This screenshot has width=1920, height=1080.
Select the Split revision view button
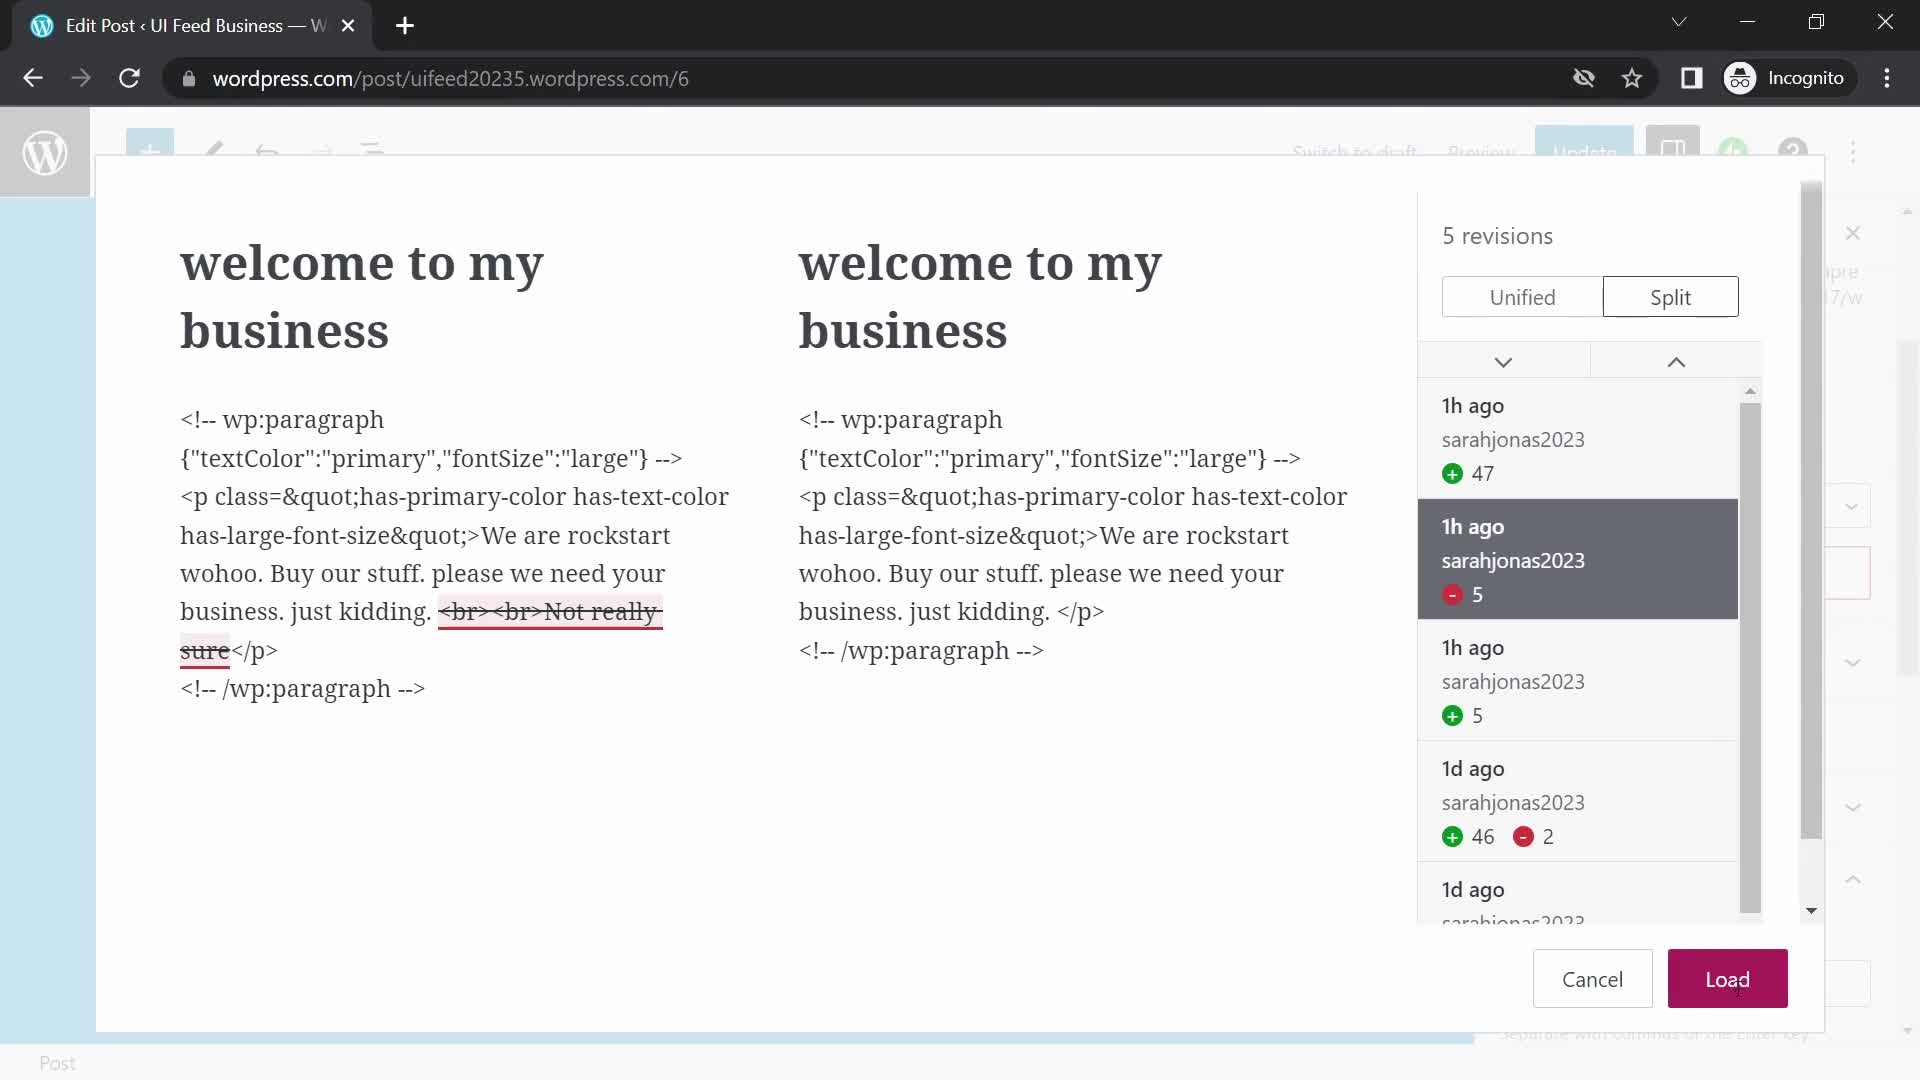click(x=1669, y=297)
